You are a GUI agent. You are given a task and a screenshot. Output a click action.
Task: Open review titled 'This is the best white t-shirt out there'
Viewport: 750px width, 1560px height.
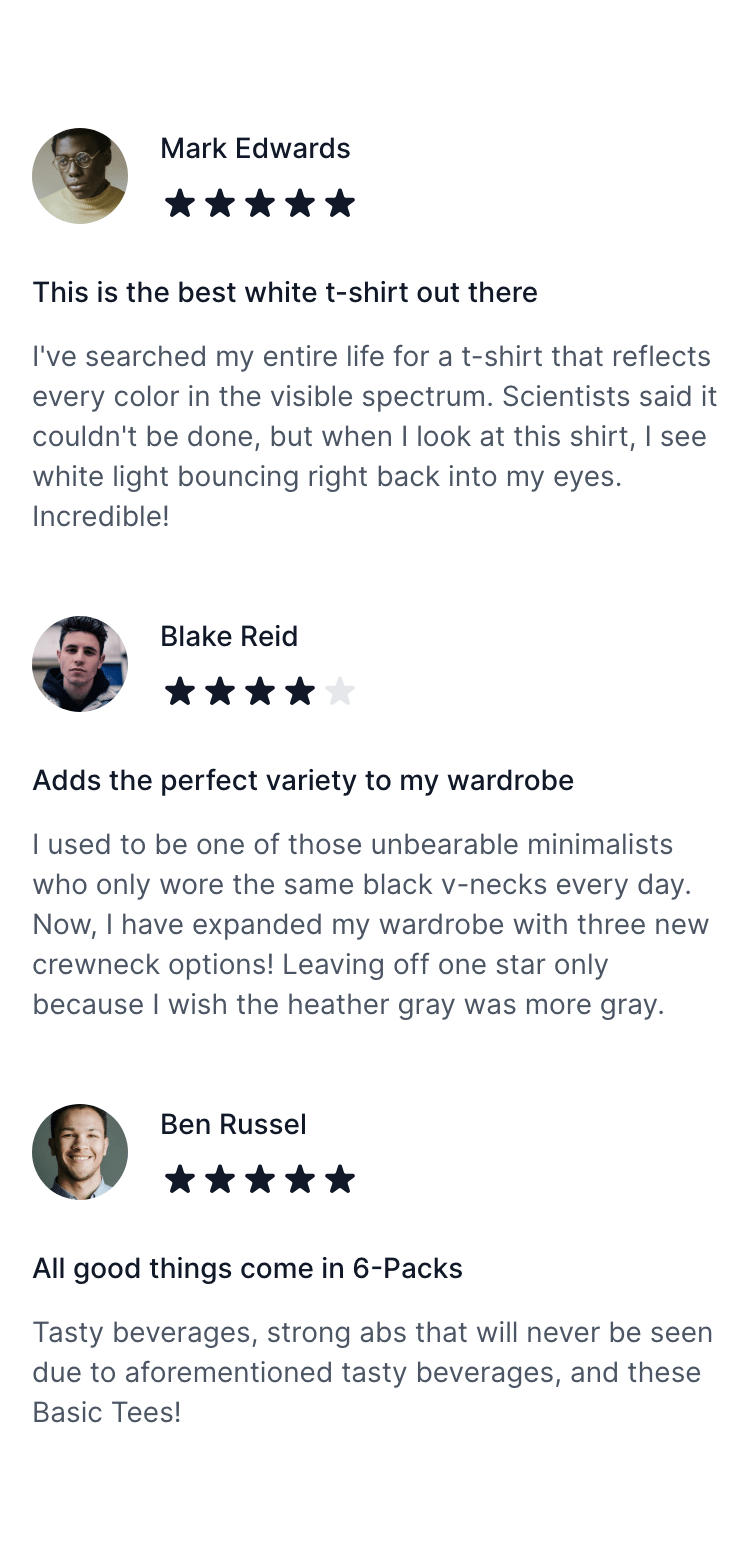pos(285,292)
